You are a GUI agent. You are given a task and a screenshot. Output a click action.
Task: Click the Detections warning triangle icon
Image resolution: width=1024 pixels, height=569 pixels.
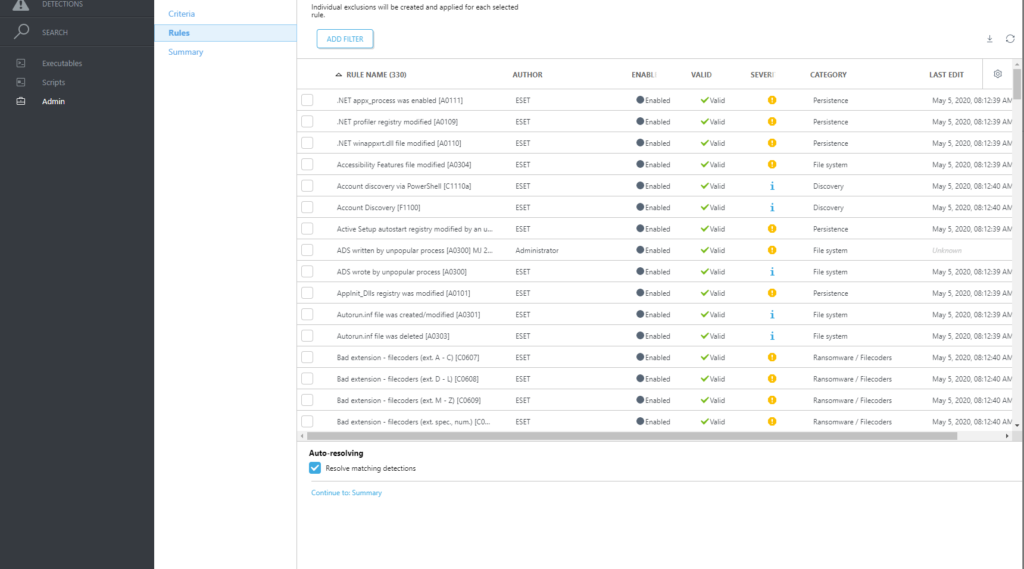(x=21, y=5)
